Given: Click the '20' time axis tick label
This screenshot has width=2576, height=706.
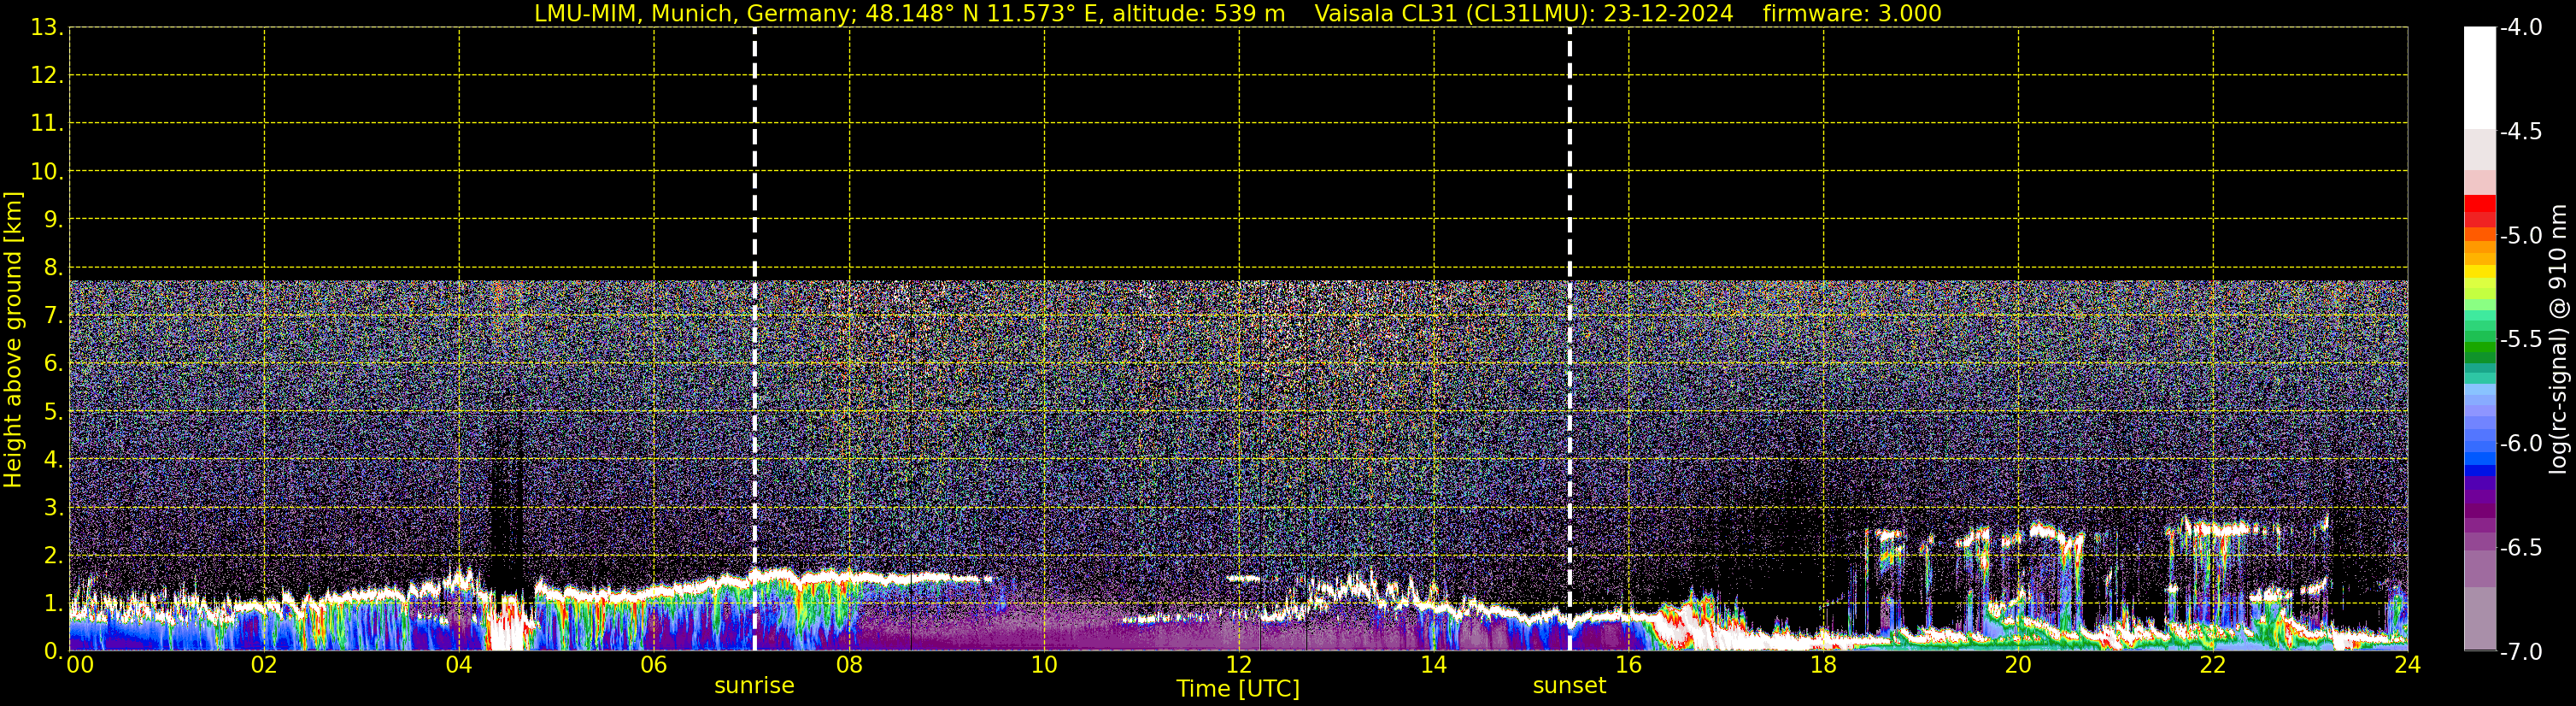Looking at the screenshot, I should tap(2018, 665).
